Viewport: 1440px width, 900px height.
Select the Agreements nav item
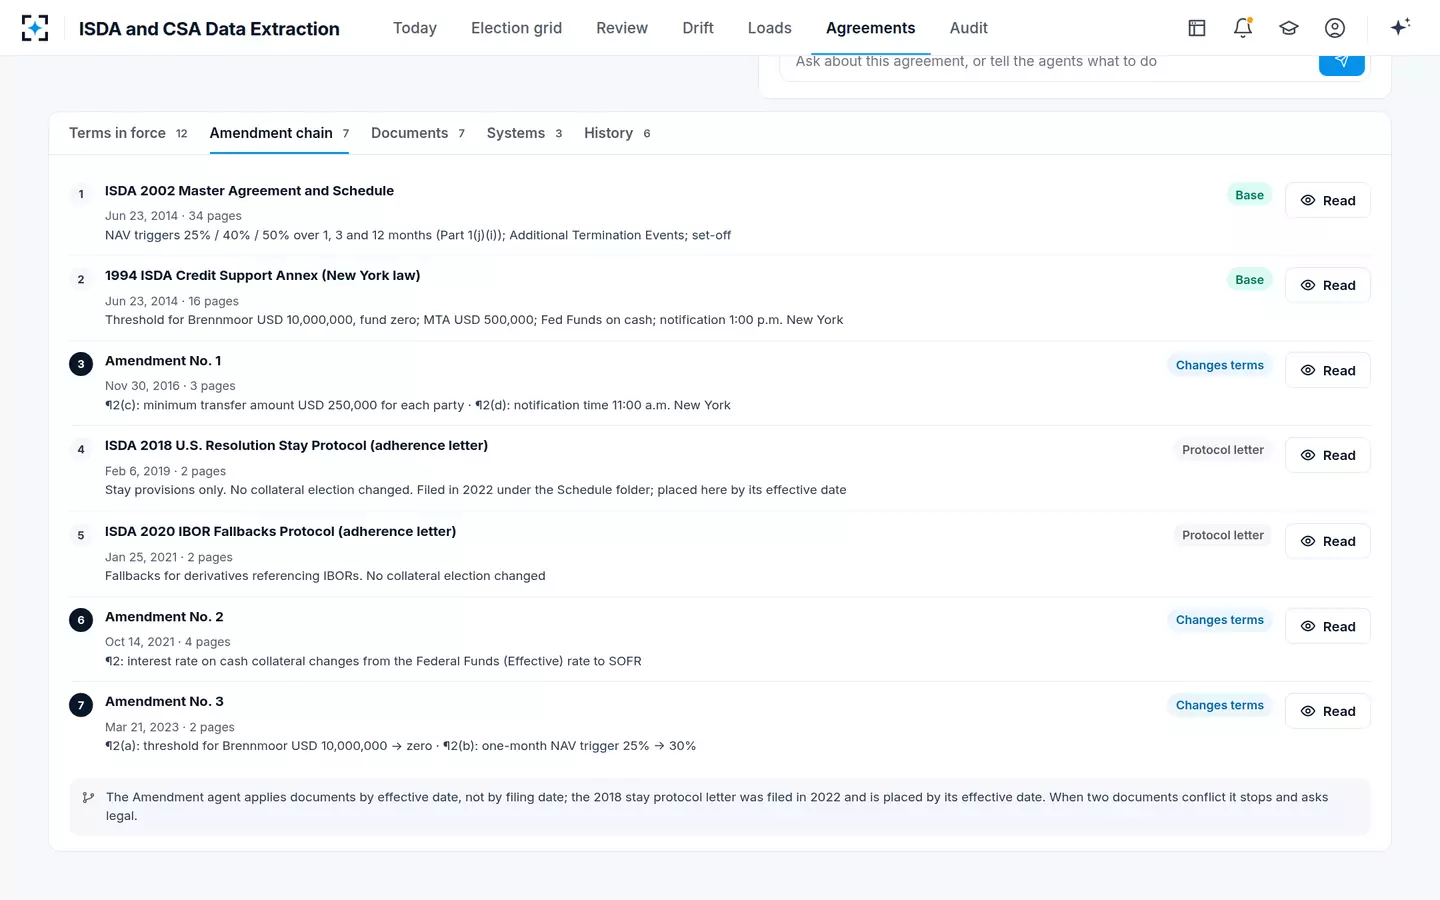[x=871, y=28]
